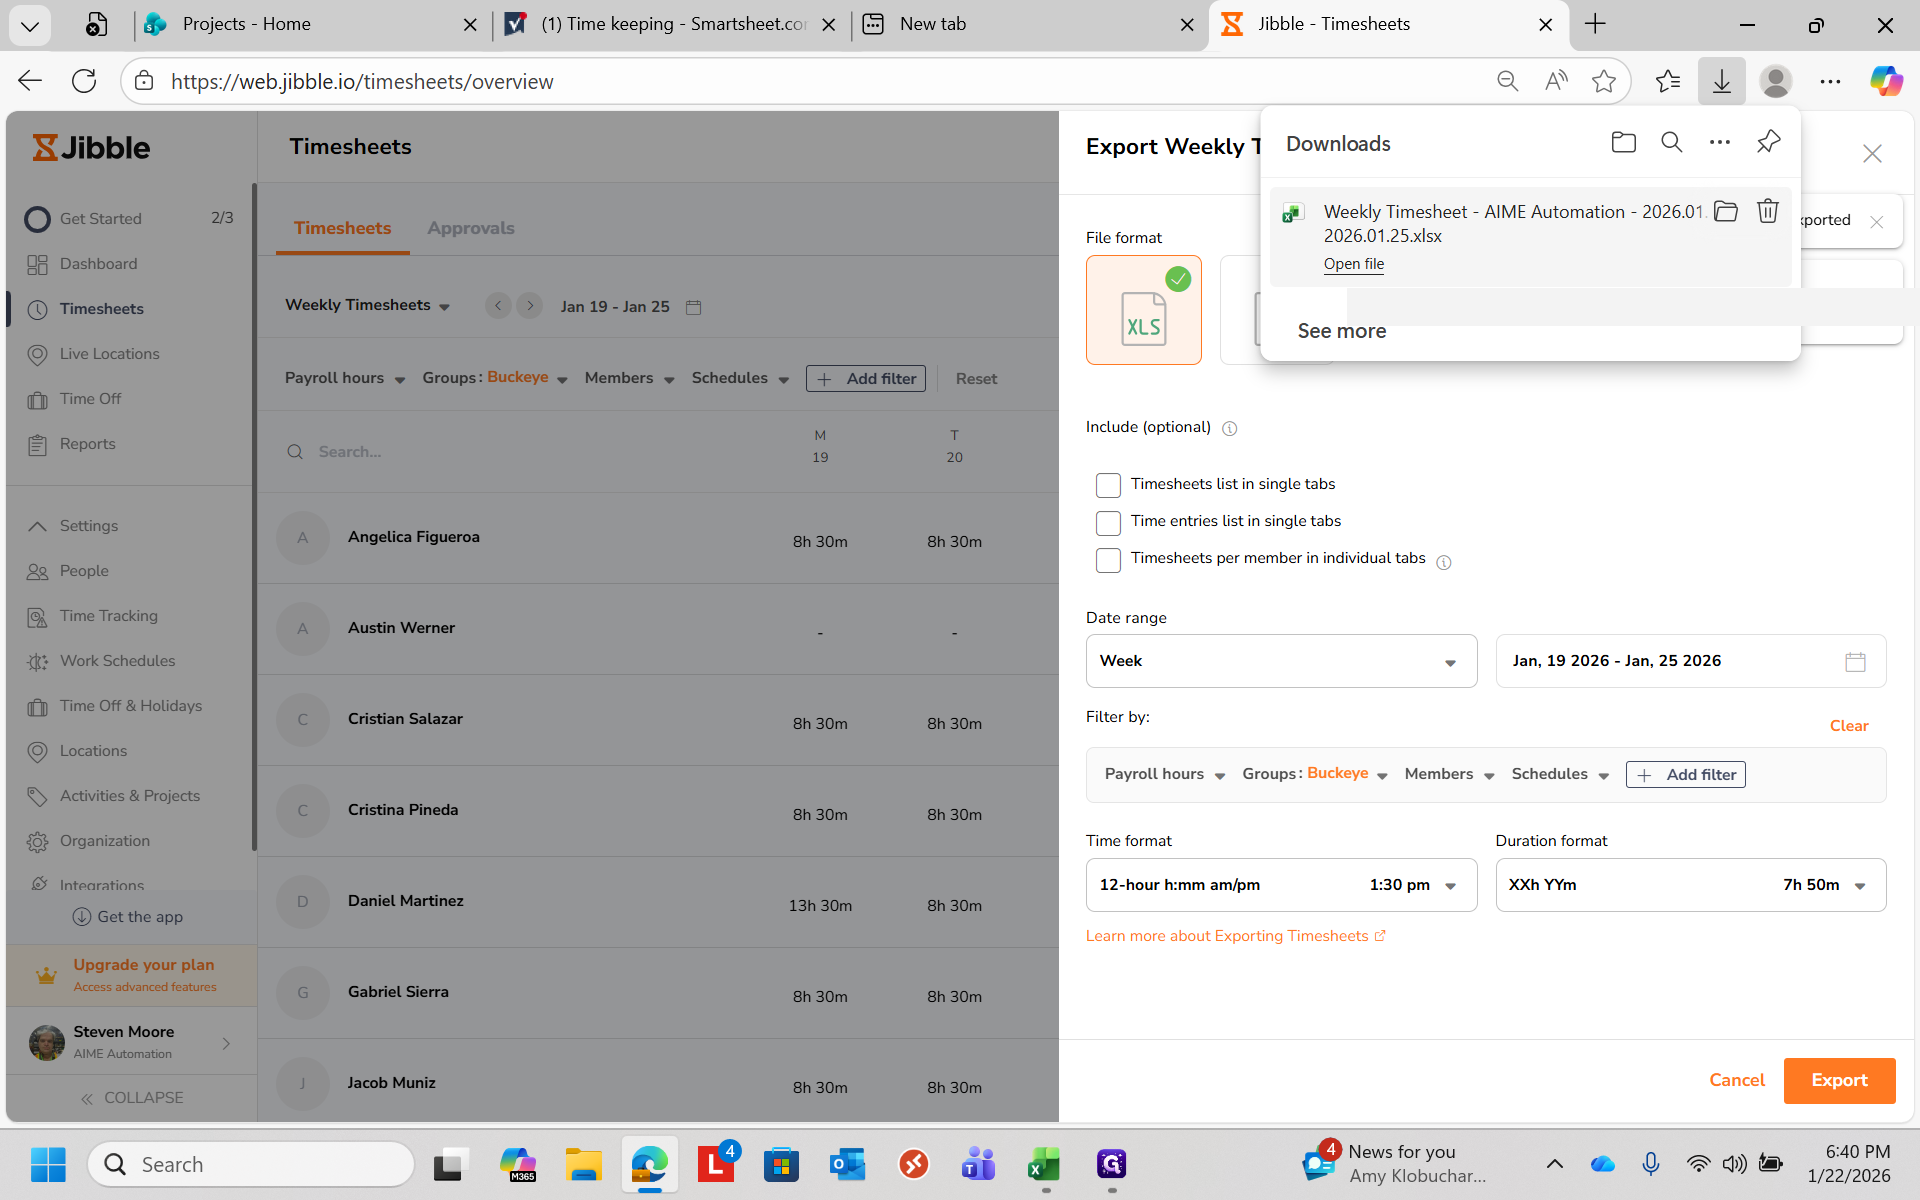Click the orange Export button

tap(1838, 1080)
